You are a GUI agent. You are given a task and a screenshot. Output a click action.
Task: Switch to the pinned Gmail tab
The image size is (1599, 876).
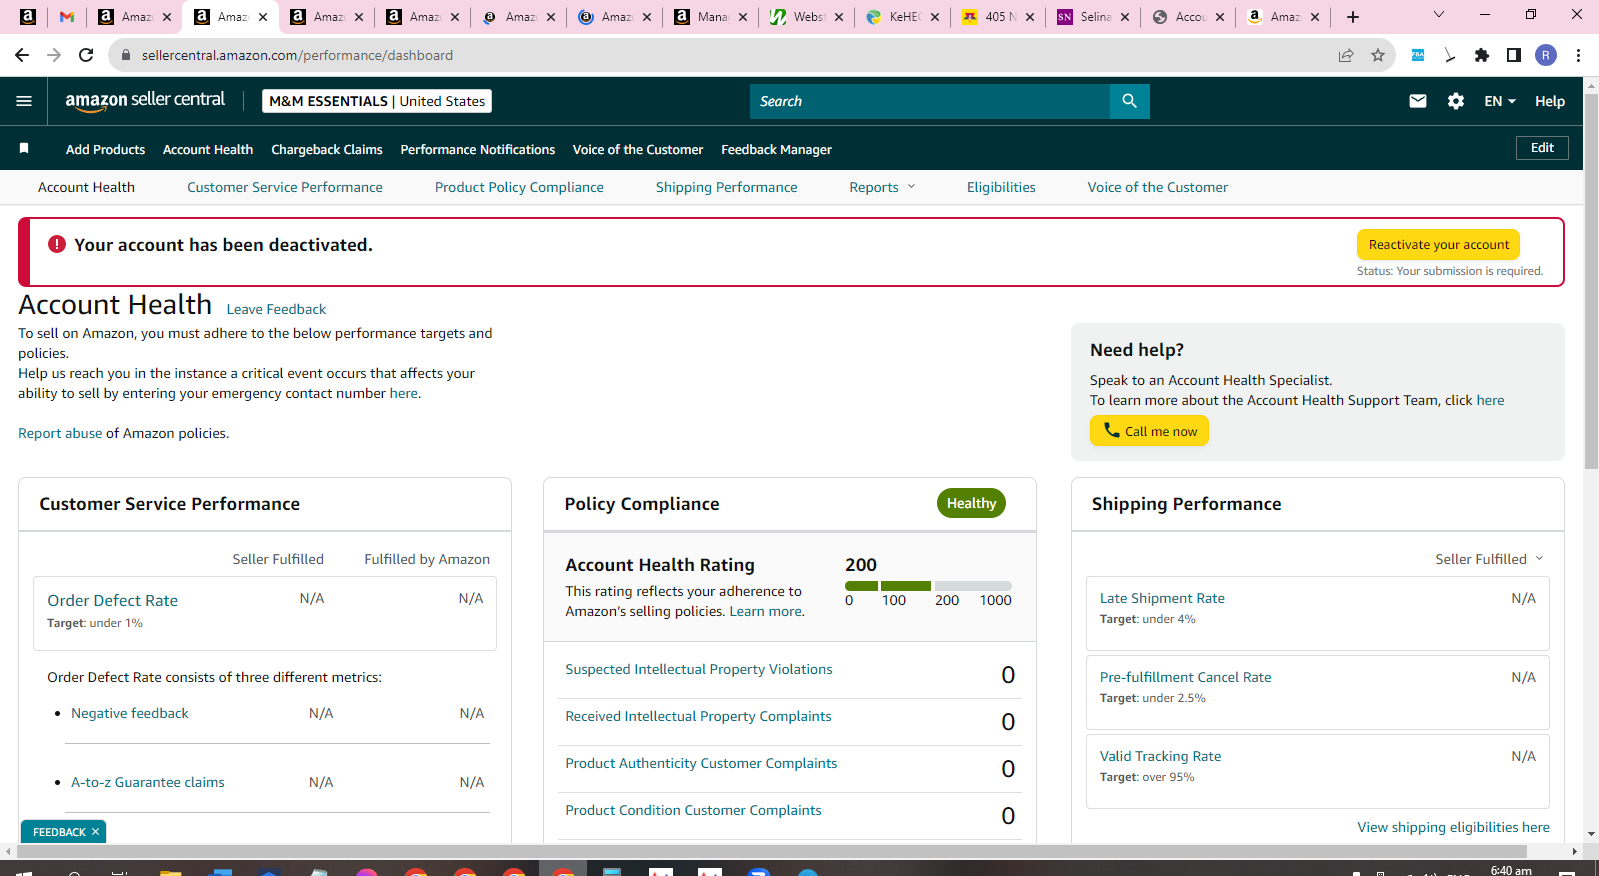pyautogui.click(x=67, y=17)
